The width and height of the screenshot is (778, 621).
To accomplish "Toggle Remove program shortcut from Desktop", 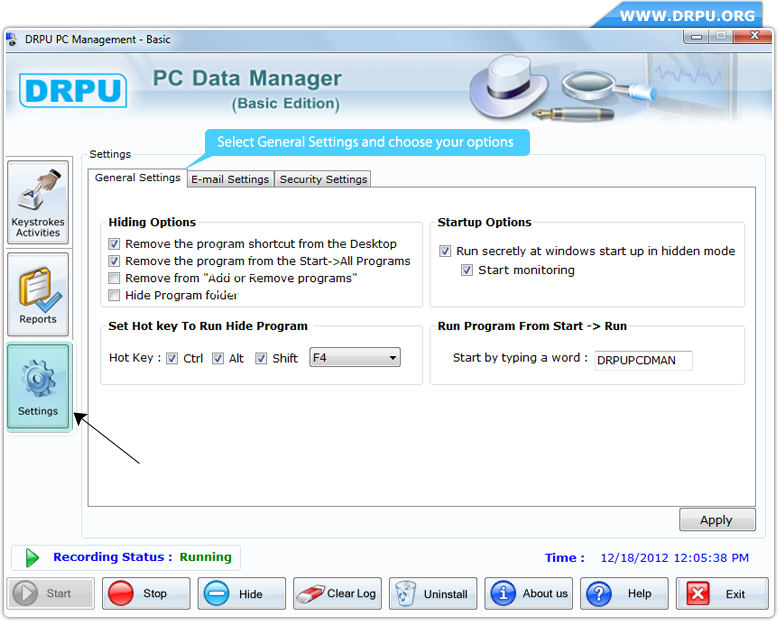I will 114,244.
